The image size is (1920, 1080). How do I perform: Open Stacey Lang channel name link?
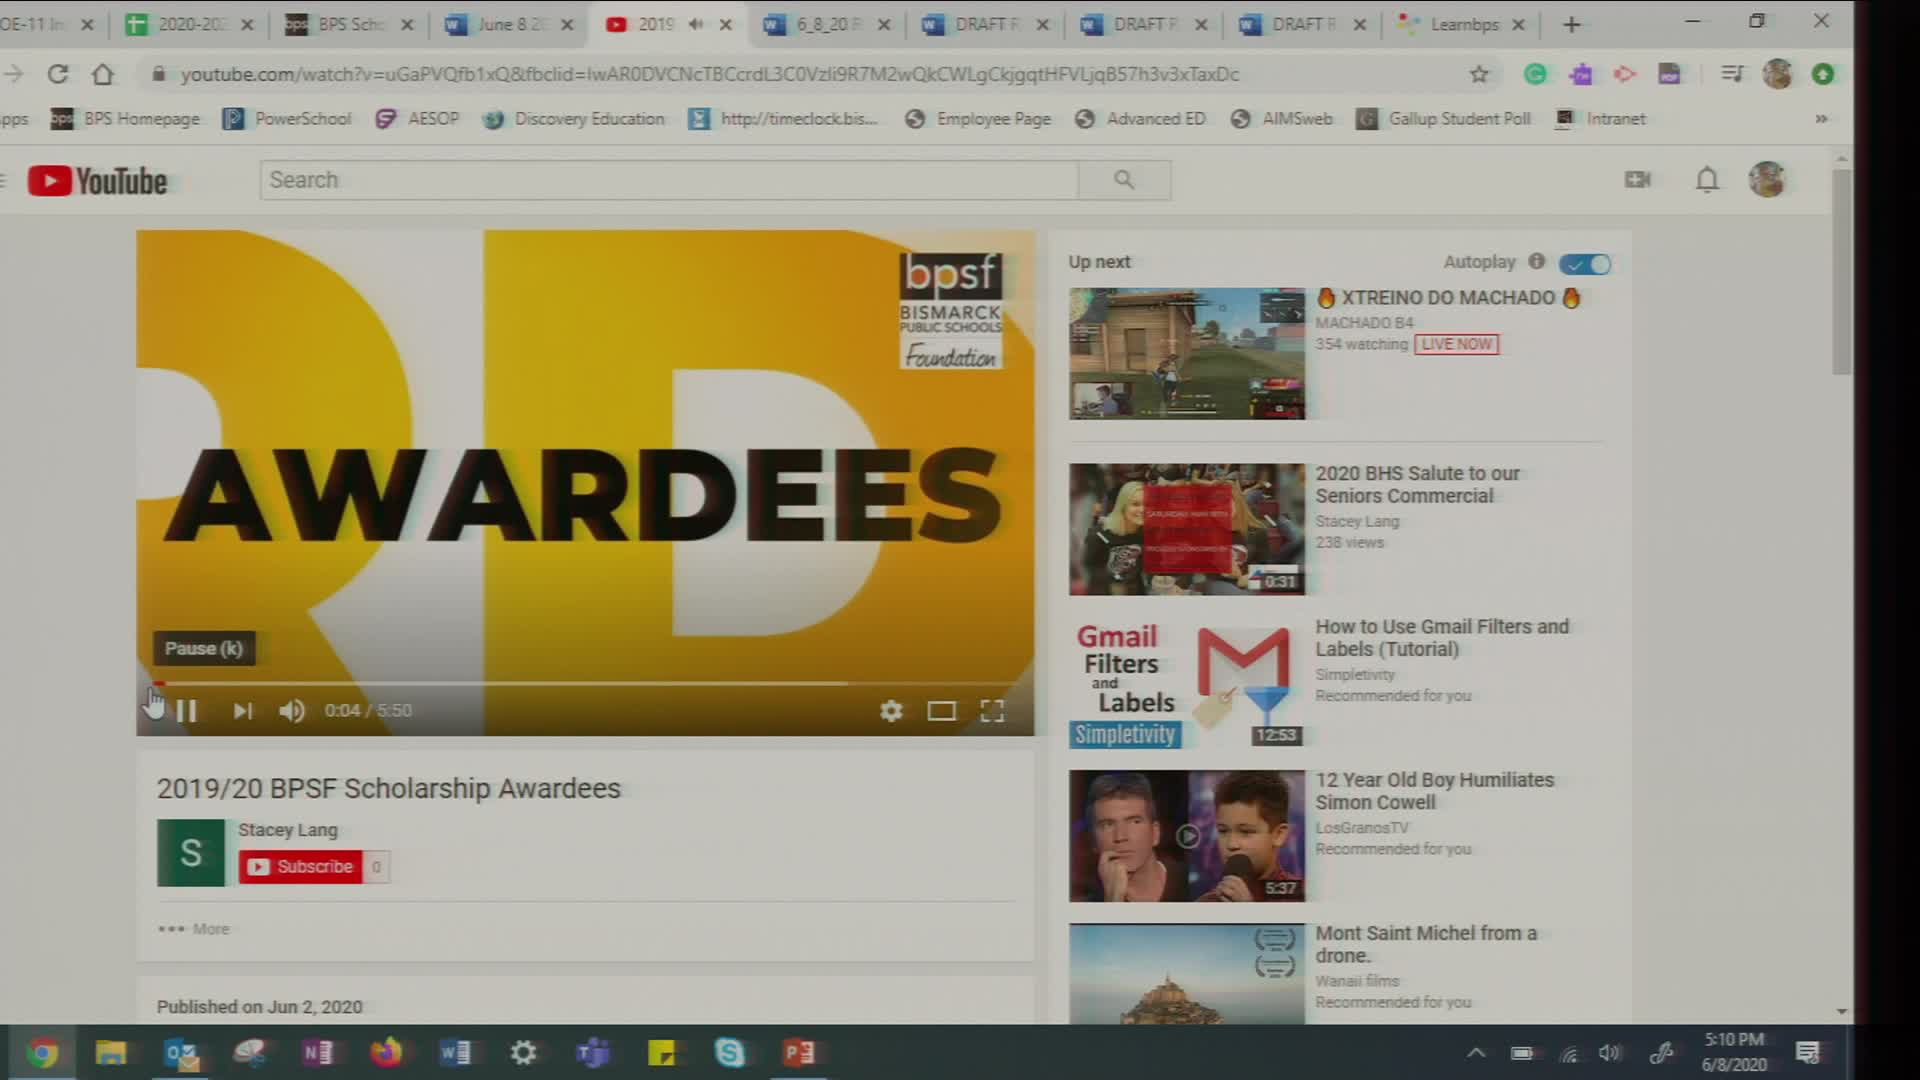point(288,830)
